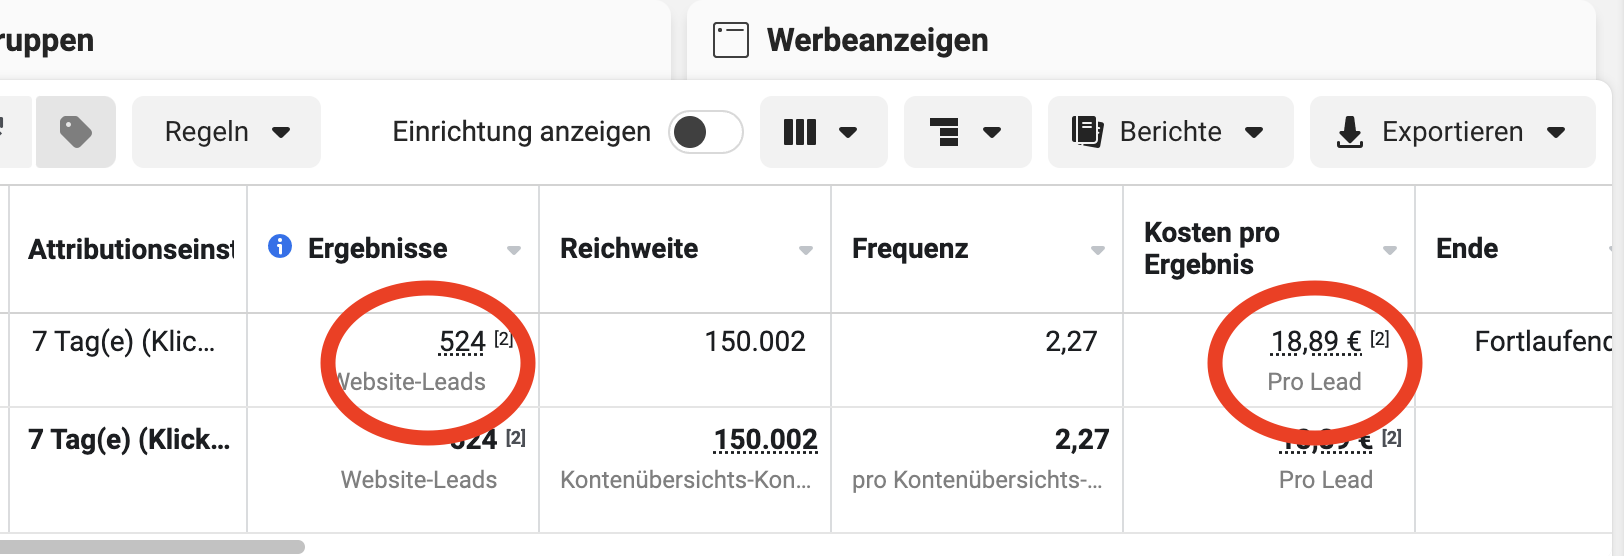Click the three-bars columns icon
The height and width of the screenshot is (556, 1624).
point(800,132)
